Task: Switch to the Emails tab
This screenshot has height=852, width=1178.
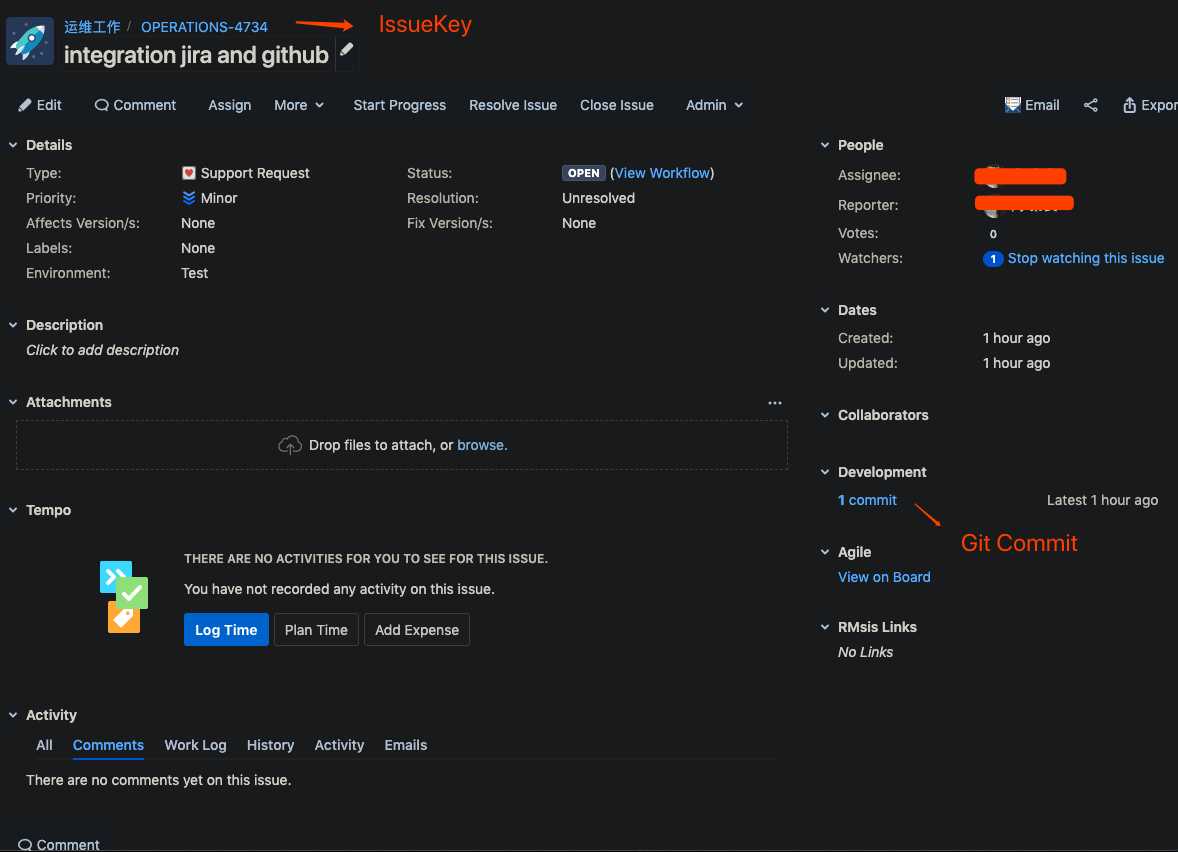Action: (x=406, y=745)
